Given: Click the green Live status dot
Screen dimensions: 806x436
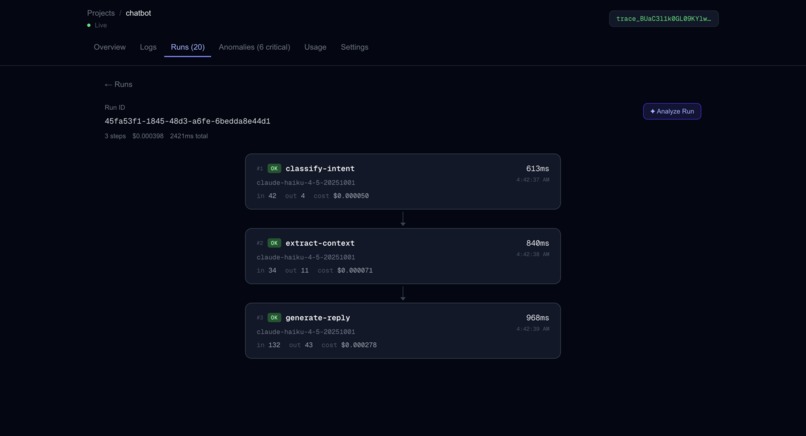Looking at the screenshot, I should coord(89,25).
